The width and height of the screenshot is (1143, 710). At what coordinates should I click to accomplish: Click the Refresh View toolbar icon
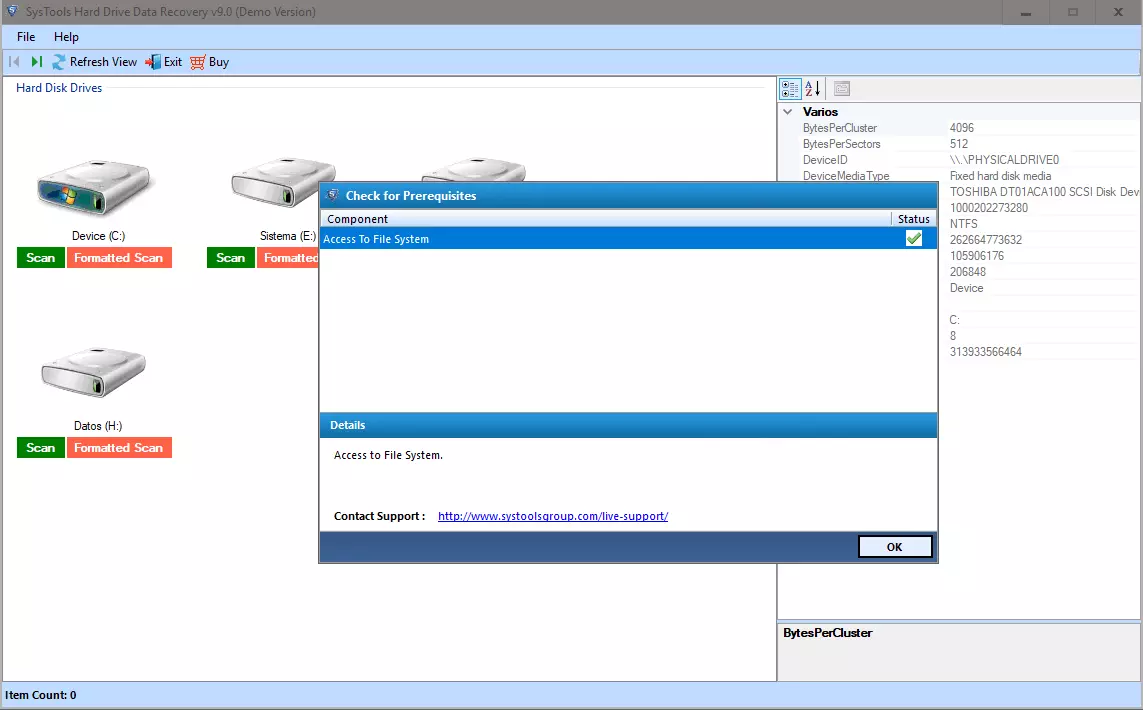tap(59, 62)
